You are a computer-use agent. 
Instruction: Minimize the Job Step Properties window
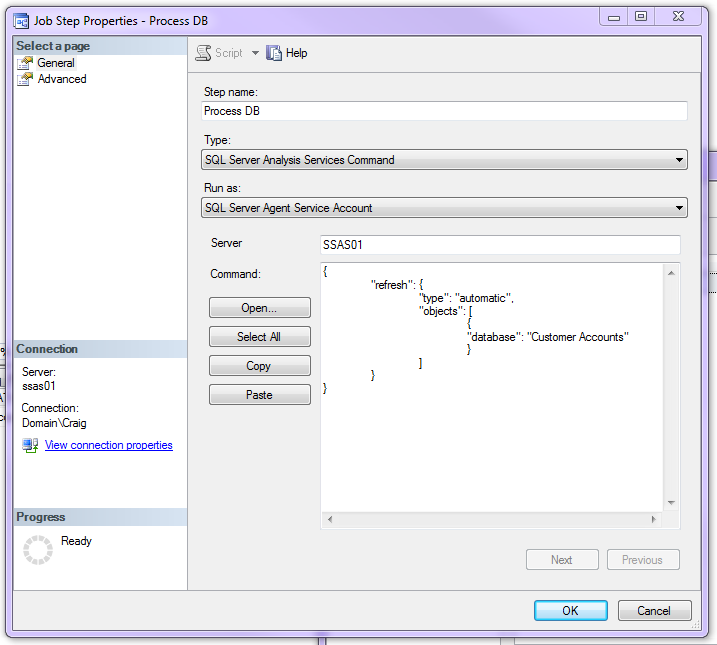pos(614,16)
